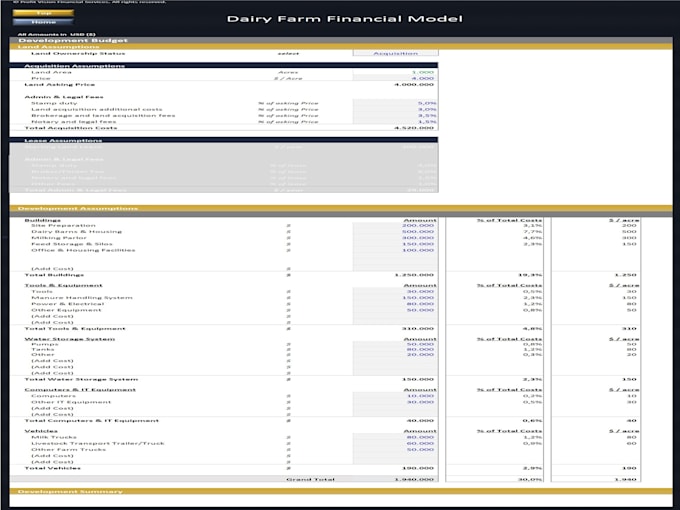Click the Acquisition Assumptions header bar

click(x=224, y=65)
